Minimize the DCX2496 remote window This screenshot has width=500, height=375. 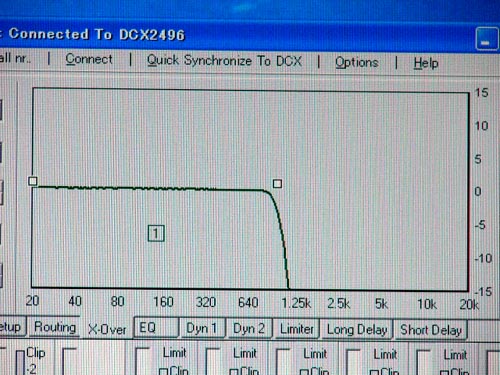pos(486,39)
